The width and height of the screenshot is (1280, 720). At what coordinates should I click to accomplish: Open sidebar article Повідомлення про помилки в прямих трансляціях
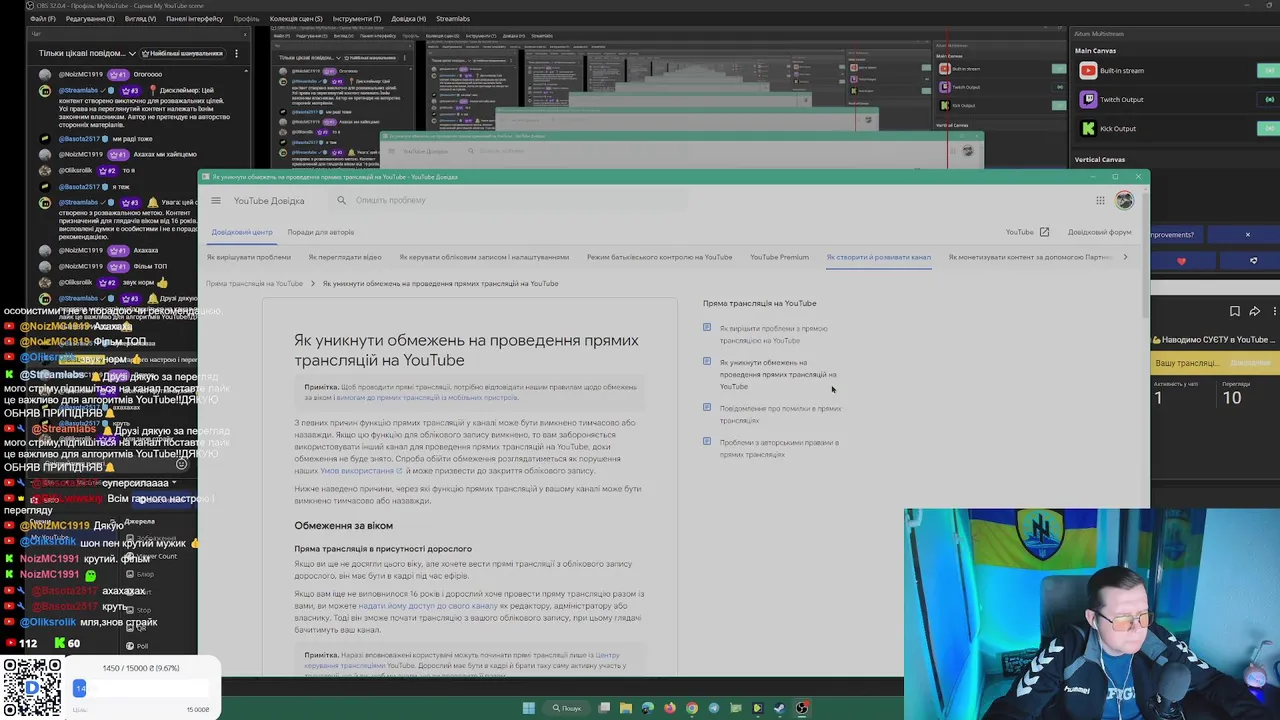click(x=780, y=414)
